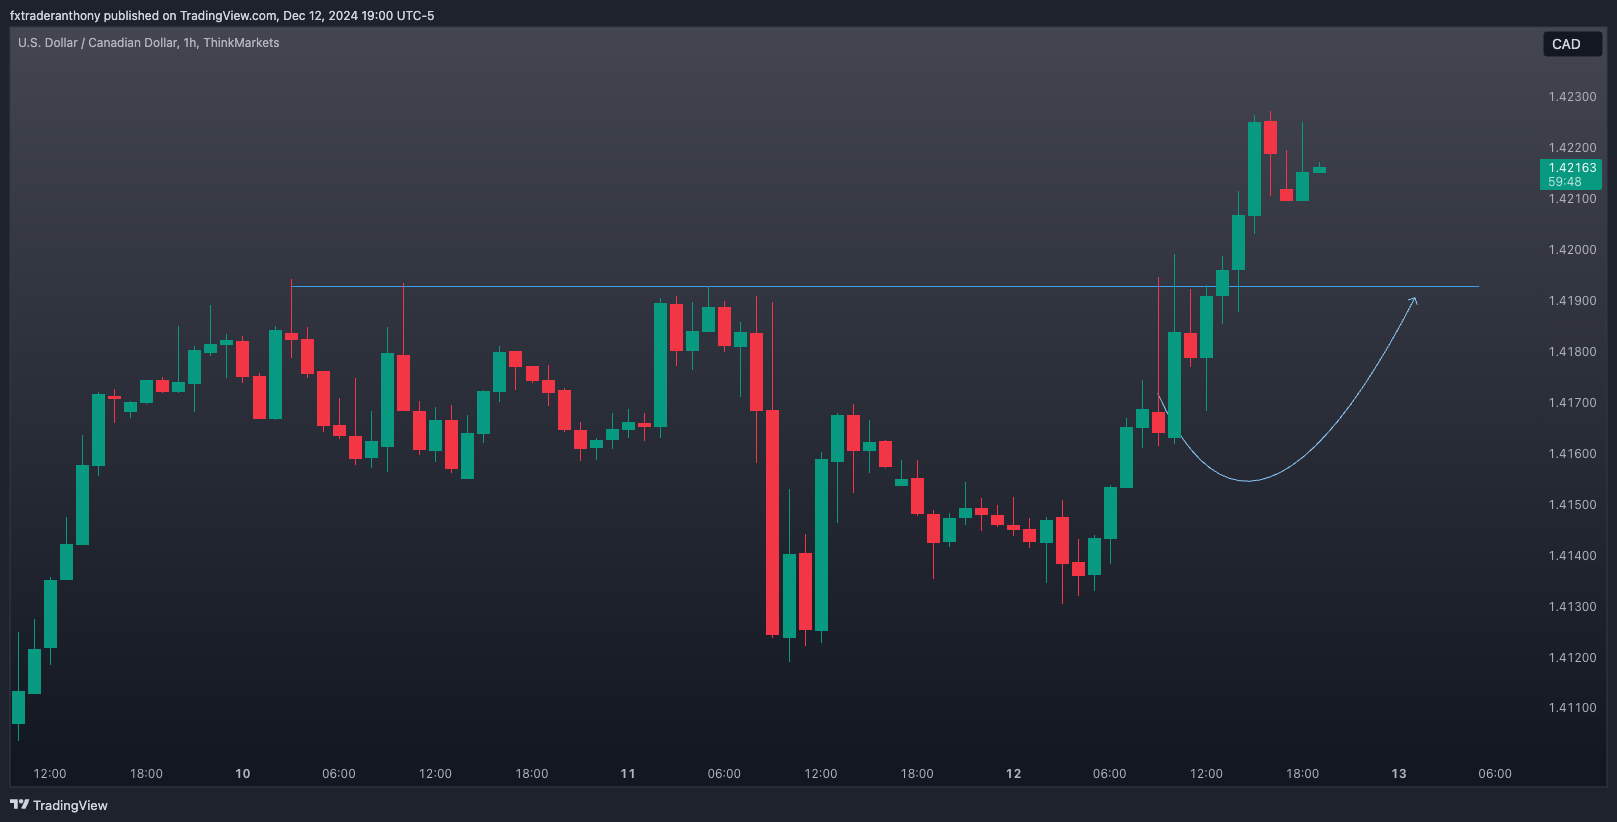Viewport: 1617px width, 822px height.
Task: Click the 1.41500 price axis label
Action: 1572,505
